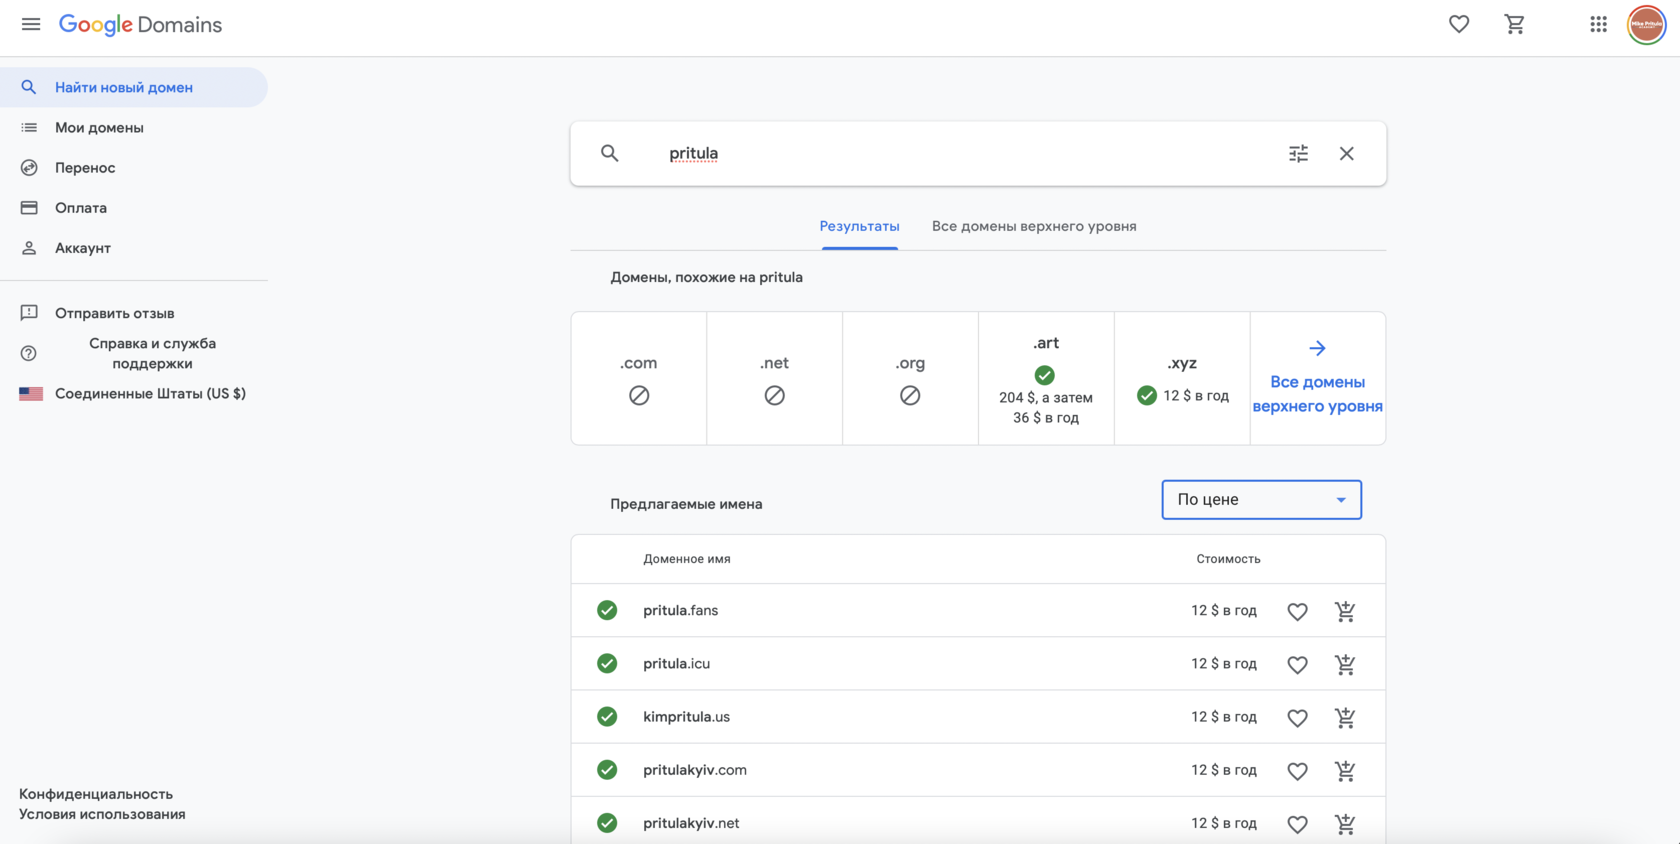Select the .net unavailable domain card

[774, 378]
